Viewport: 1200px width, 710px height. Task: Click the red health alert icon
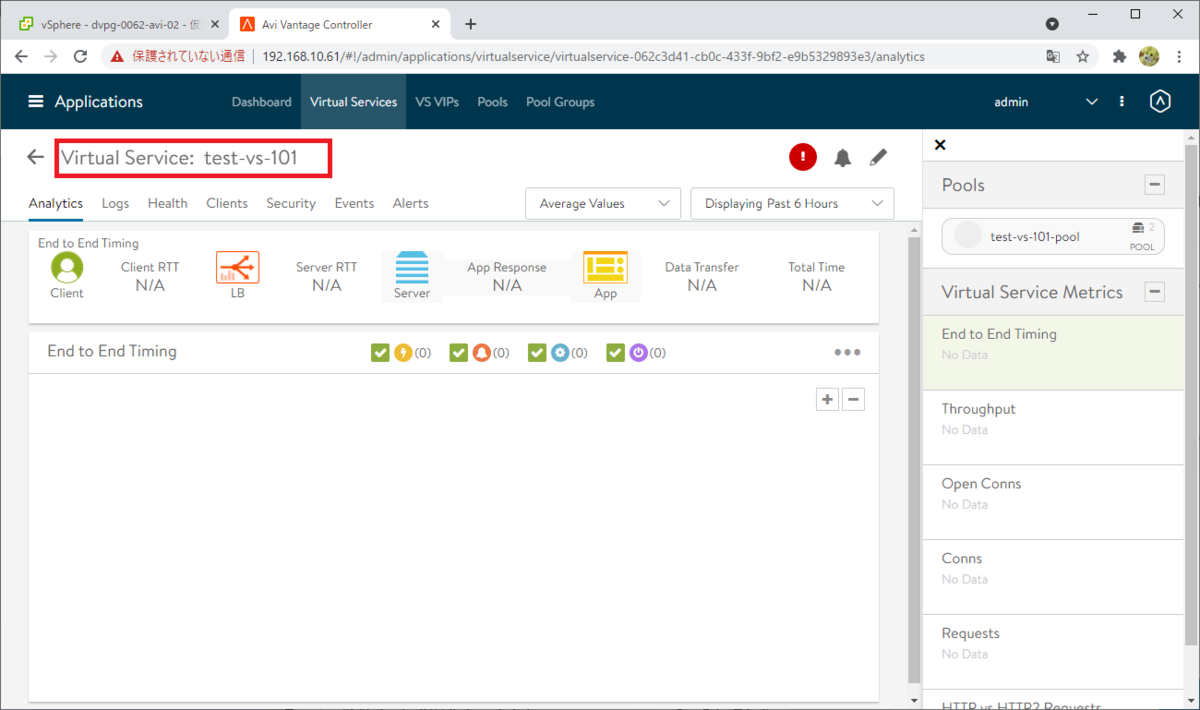click(802, 157)
